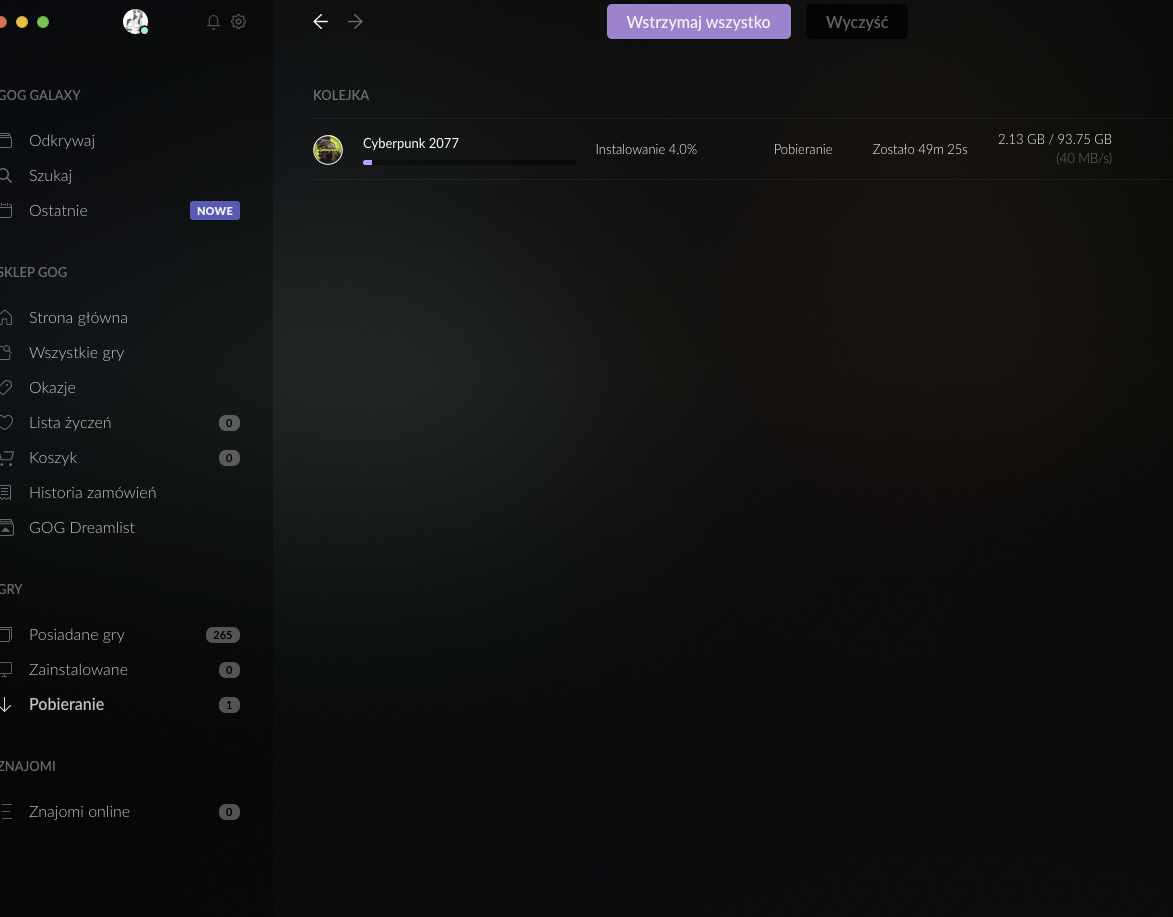Click the KOLEJKA queue heading

341,95
